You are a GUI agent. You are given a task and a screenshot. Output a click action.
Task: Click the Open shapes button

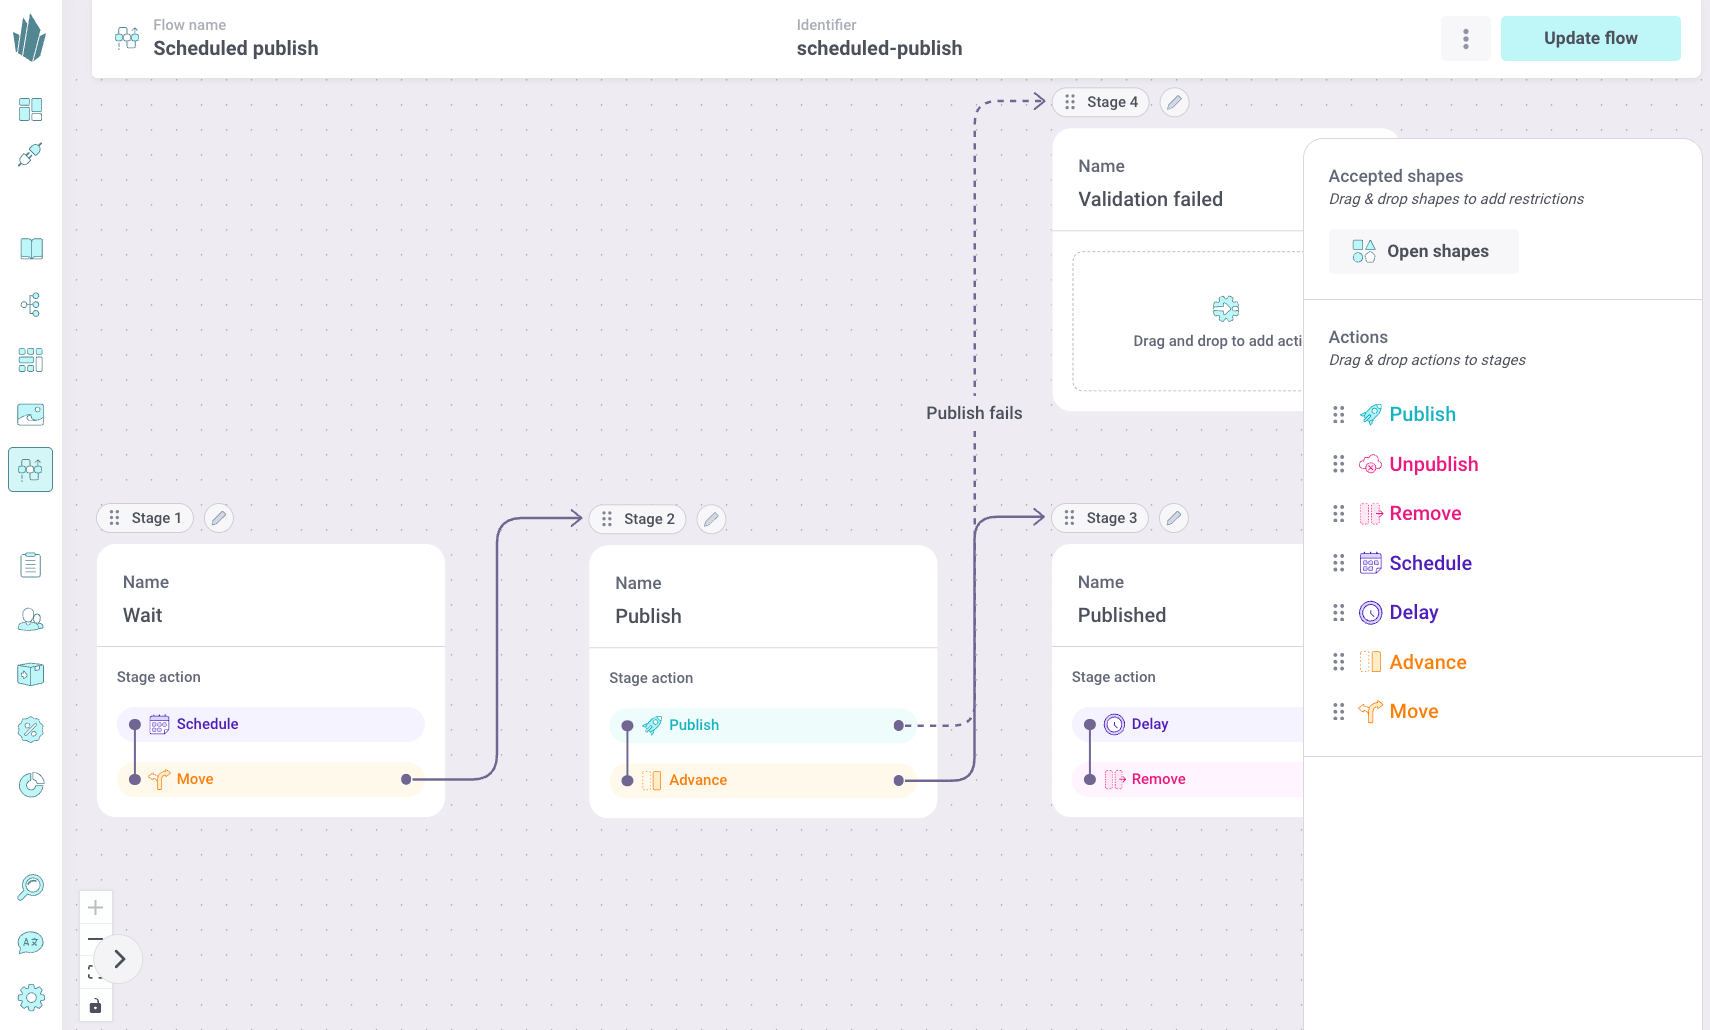1423,251
